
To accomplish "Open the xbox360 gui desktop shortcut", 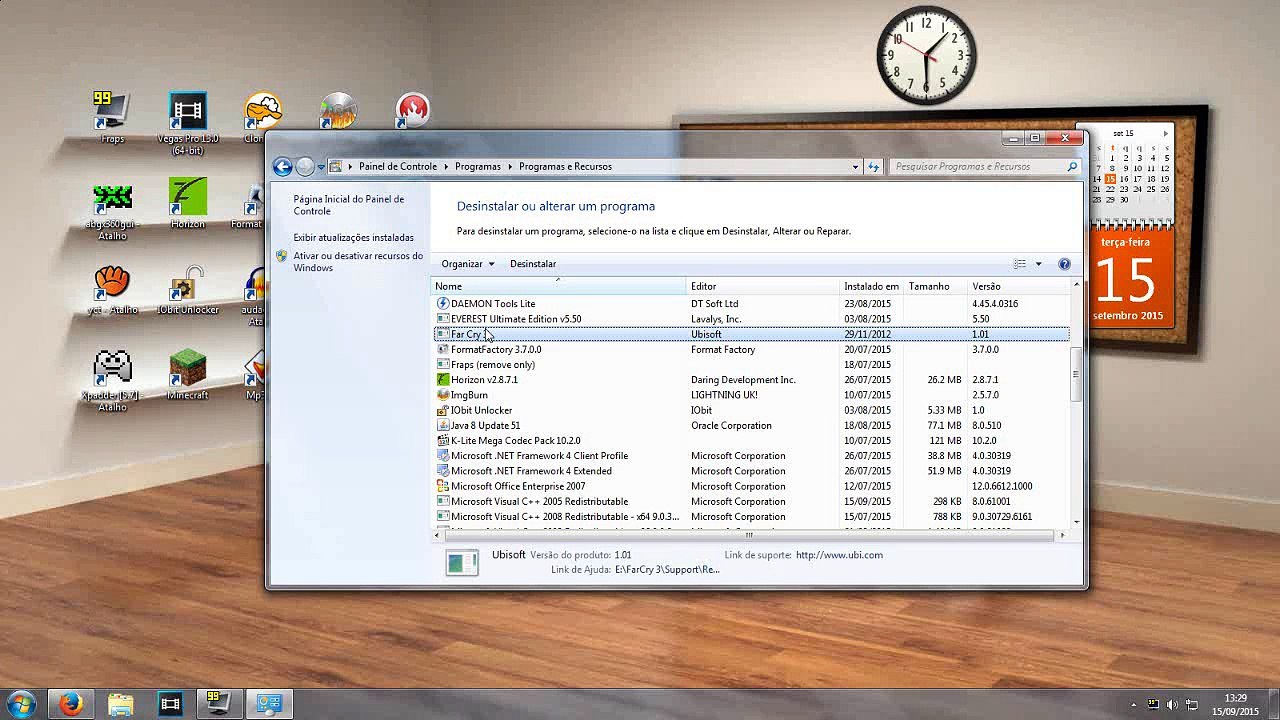I will pos(112,211).
